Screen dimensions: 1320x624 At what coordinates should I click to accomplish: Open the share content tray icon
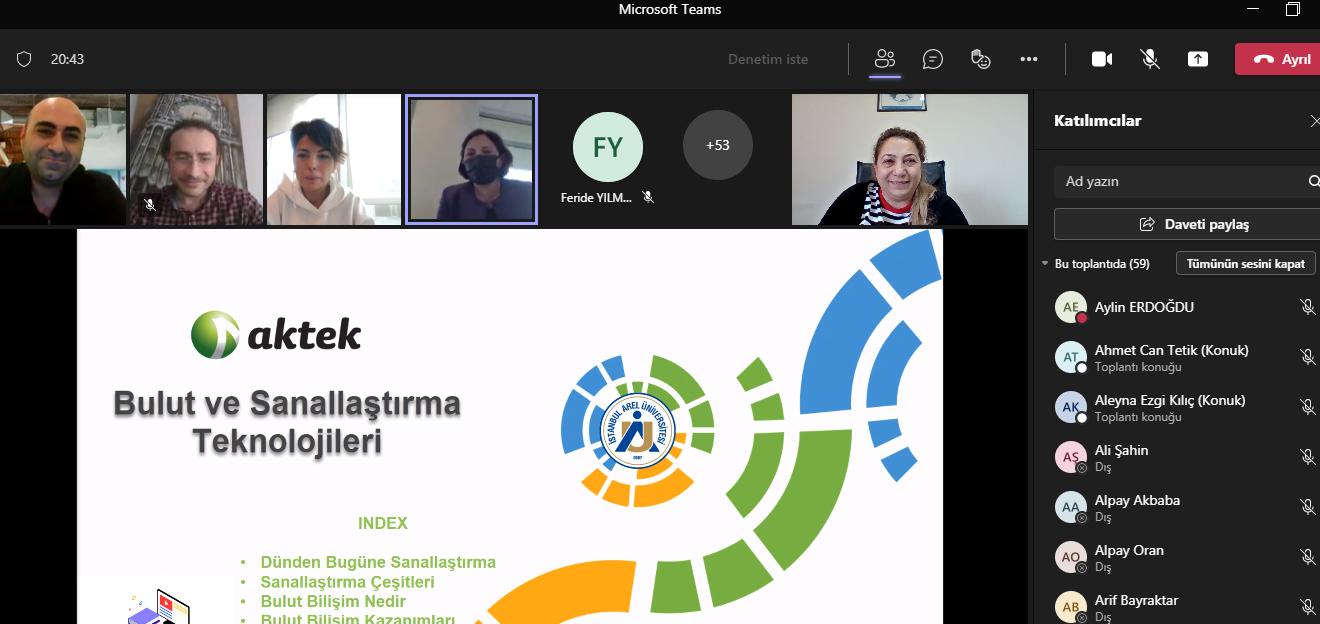click(1198, 59)
